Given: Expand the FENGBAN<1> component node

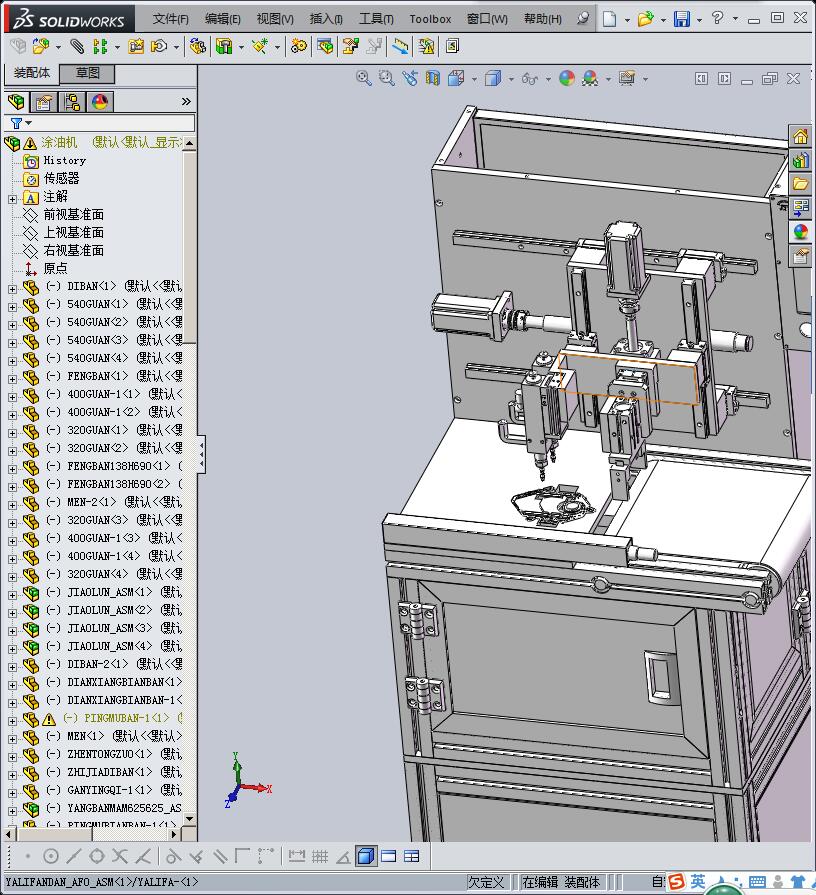Looking at the screenshot, I should [x=13, y=380].
